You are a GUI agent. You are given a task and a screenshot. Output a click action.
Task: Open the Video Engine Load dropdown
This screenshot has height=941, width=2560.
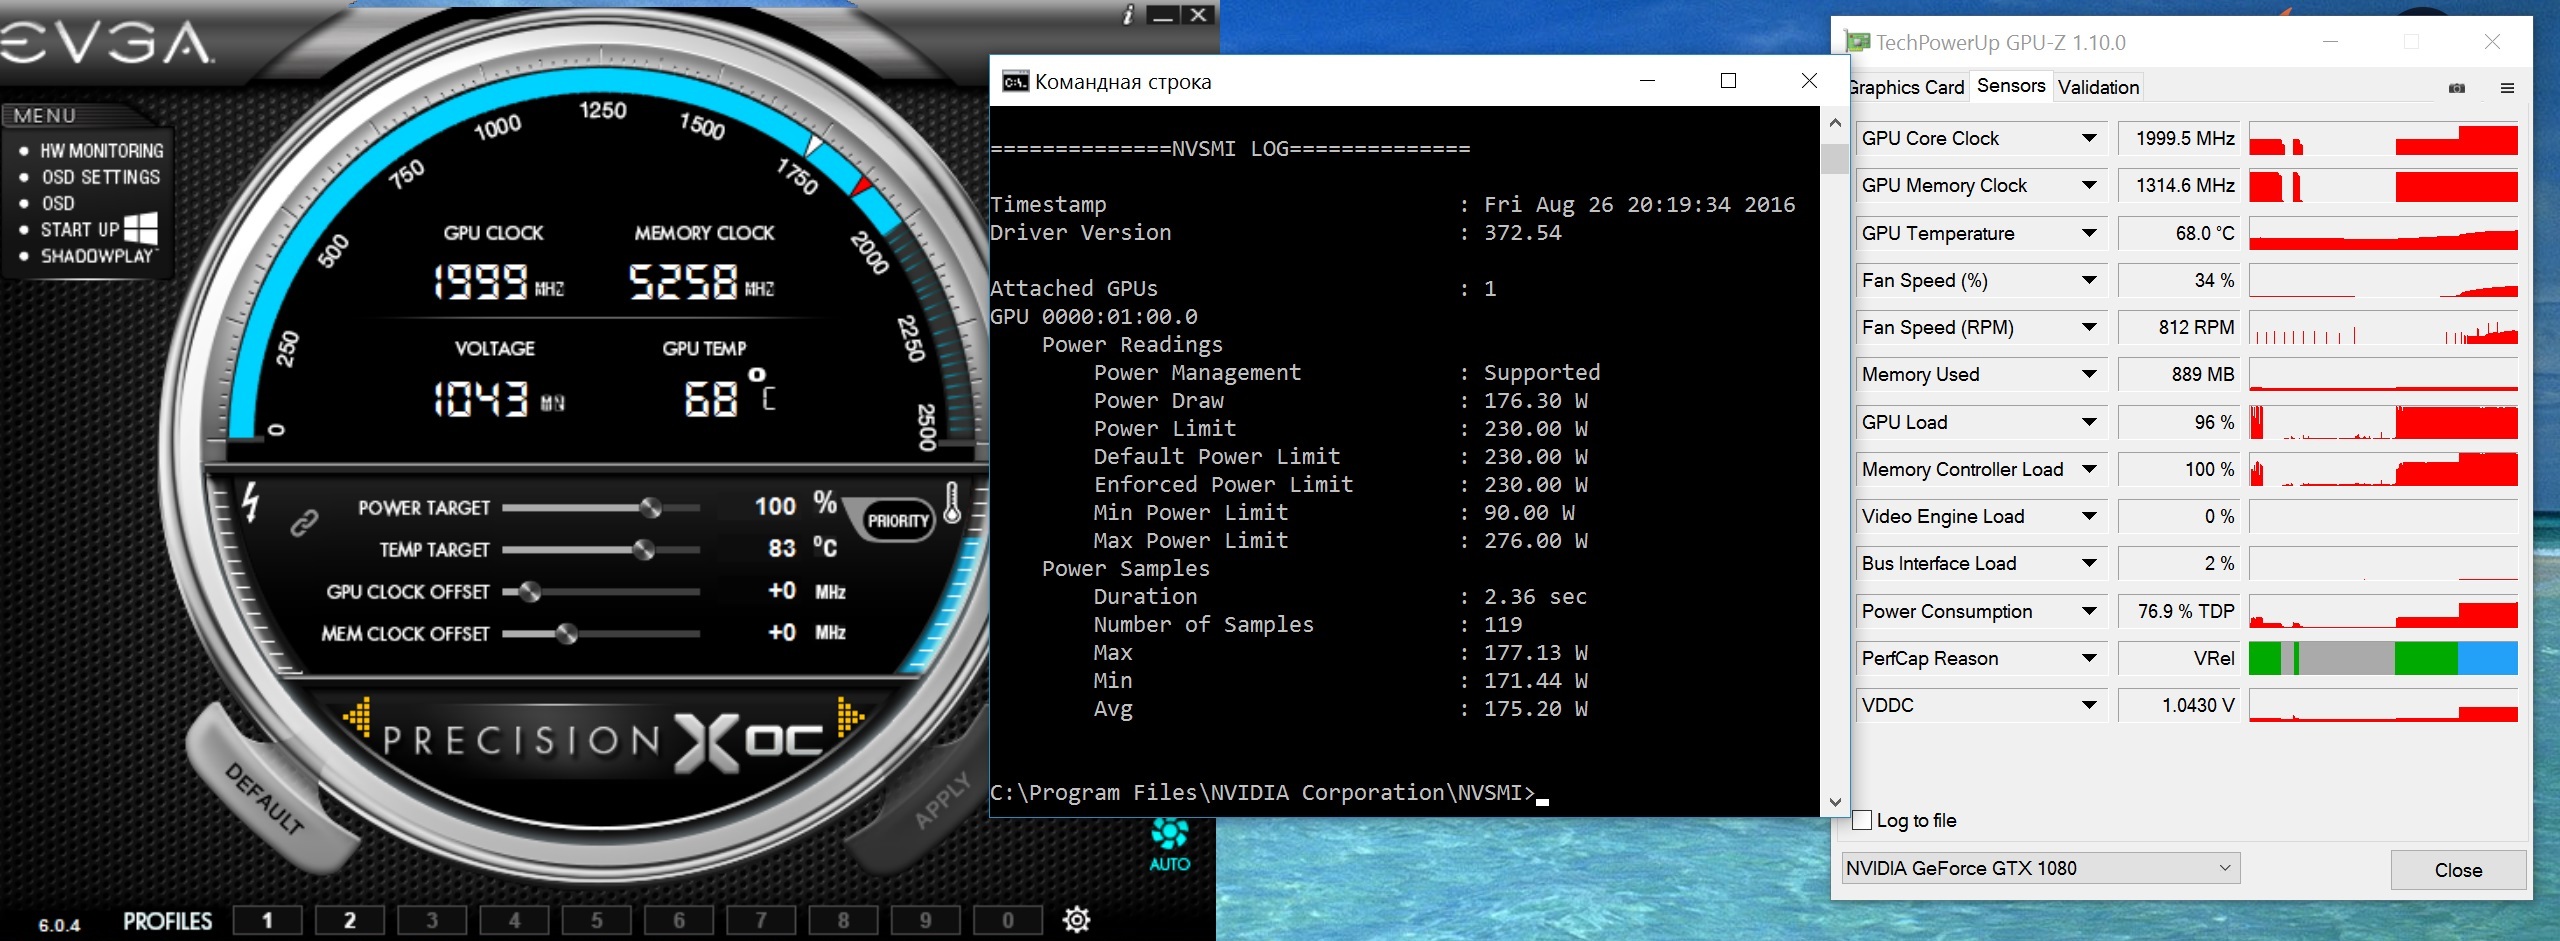(x=2089, y=516)
